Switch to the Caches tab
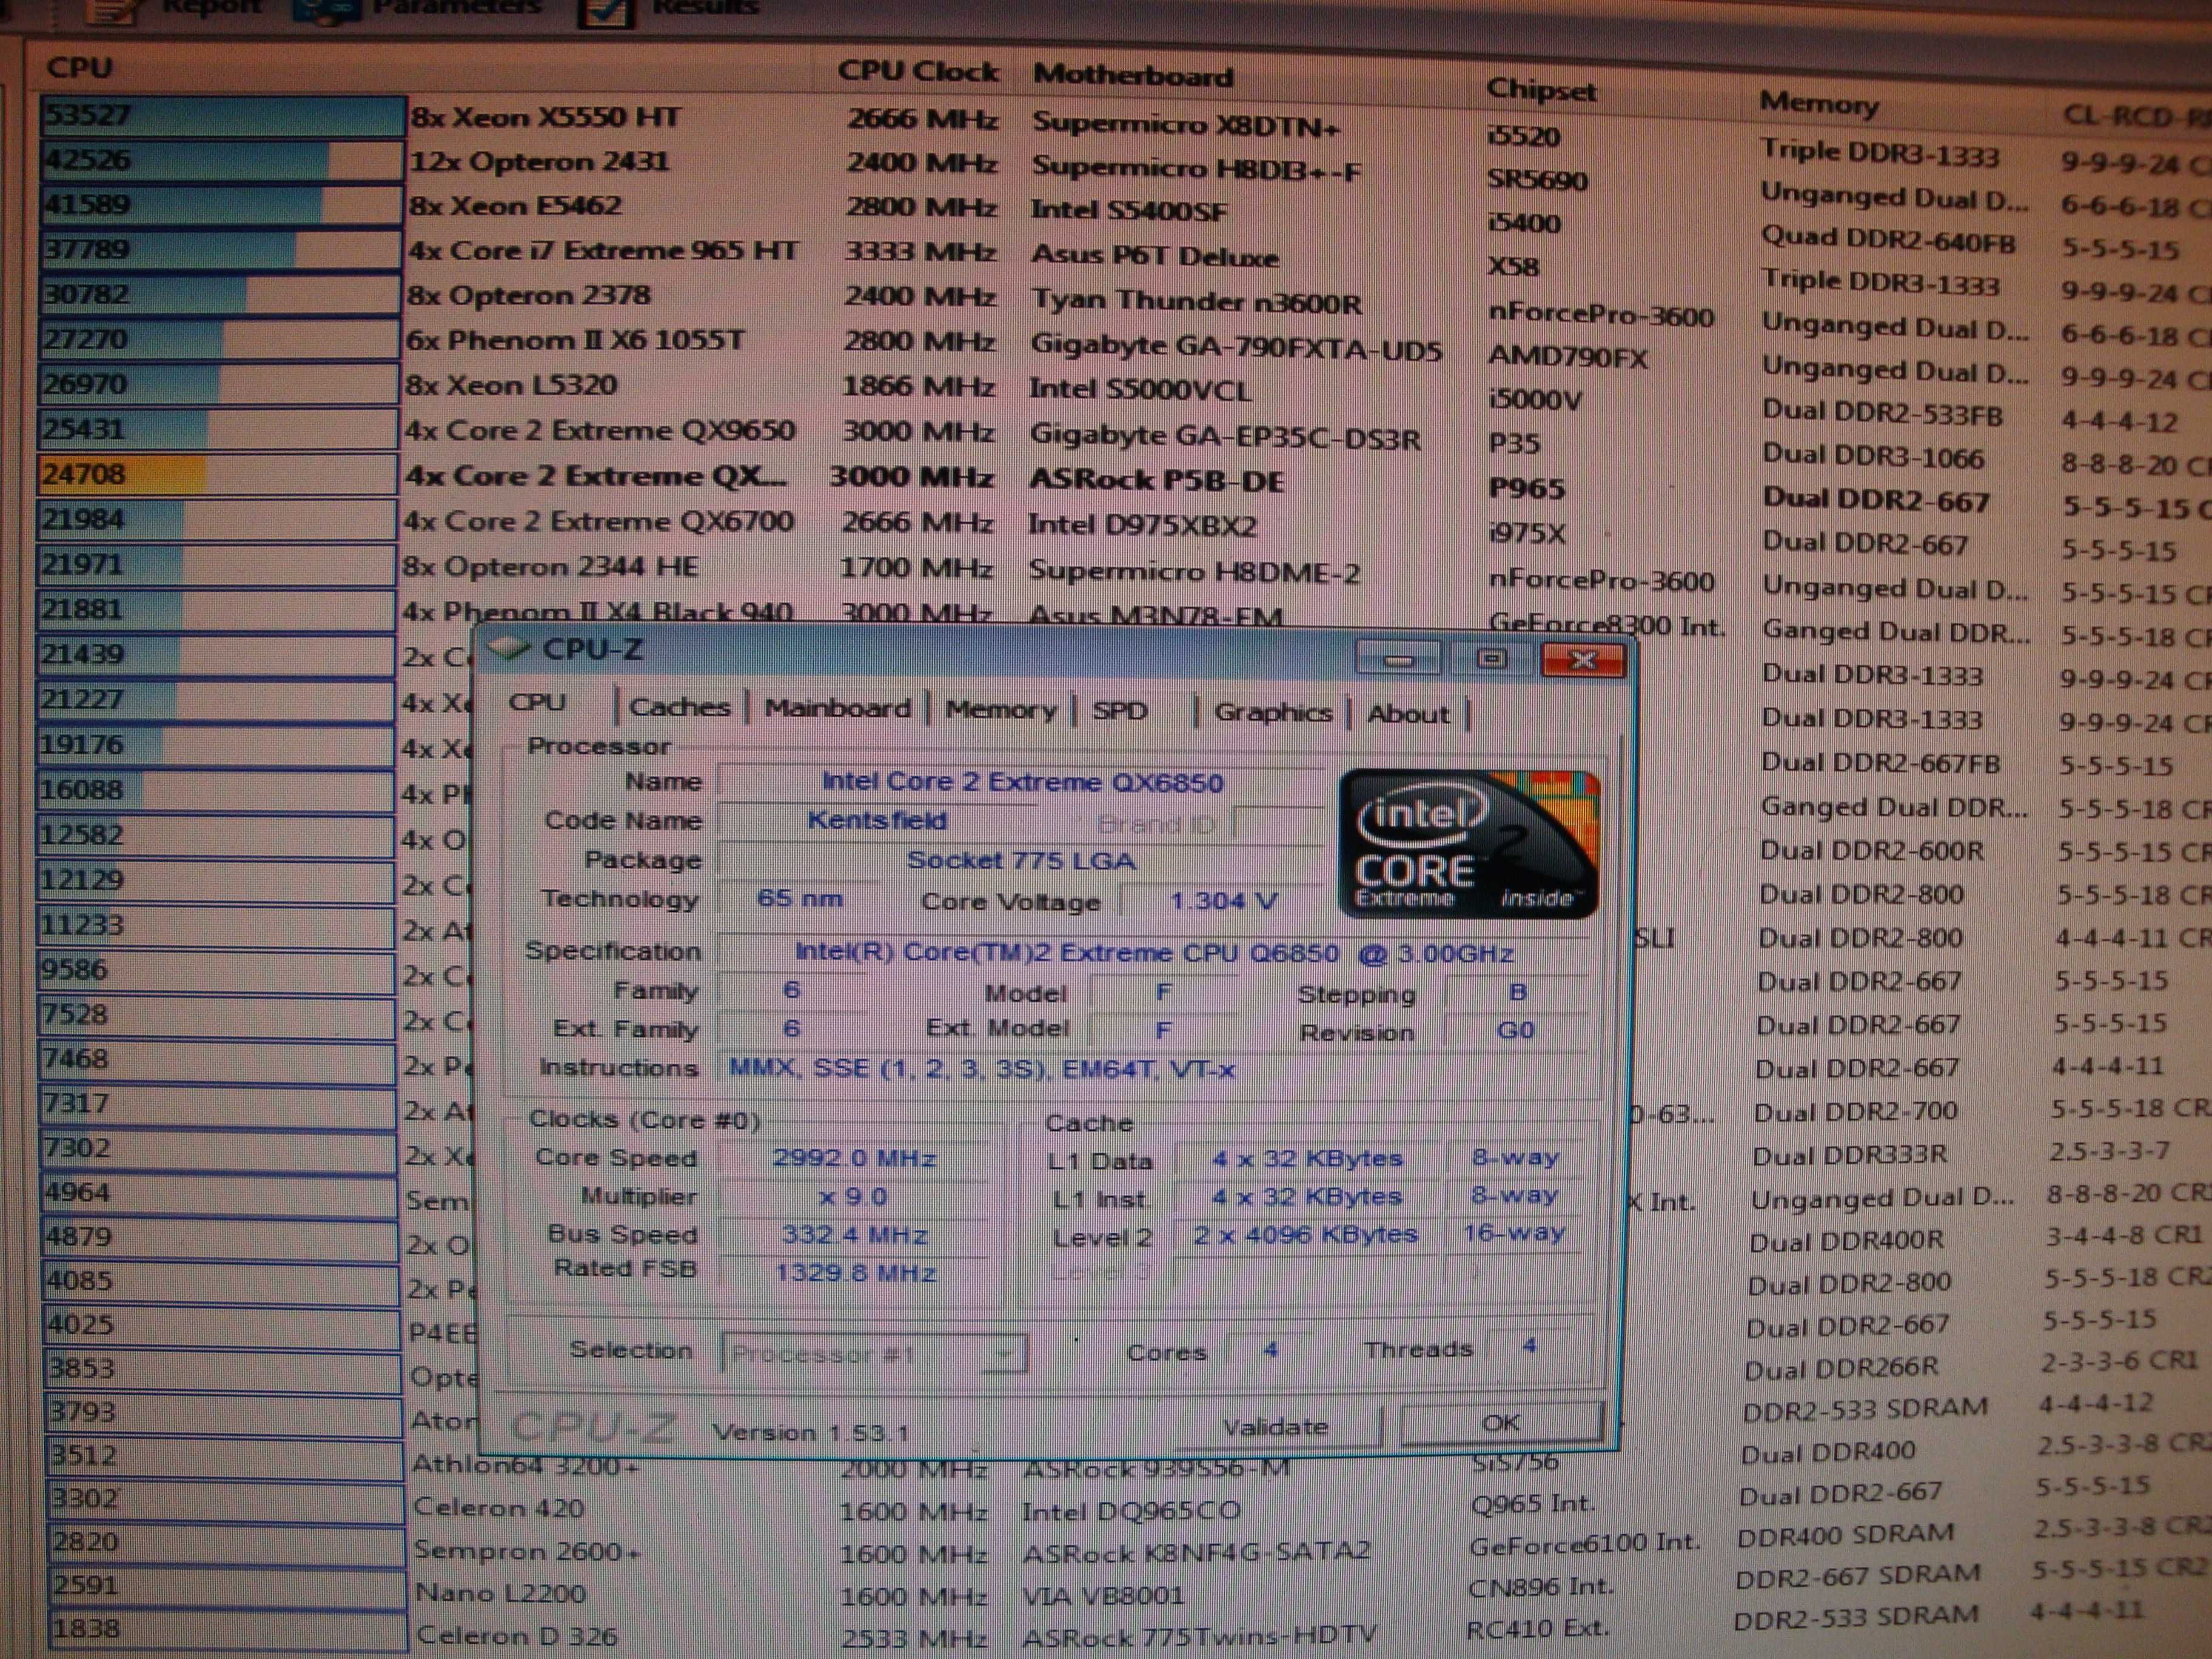2212x1659 pixels. pos(680,707)
